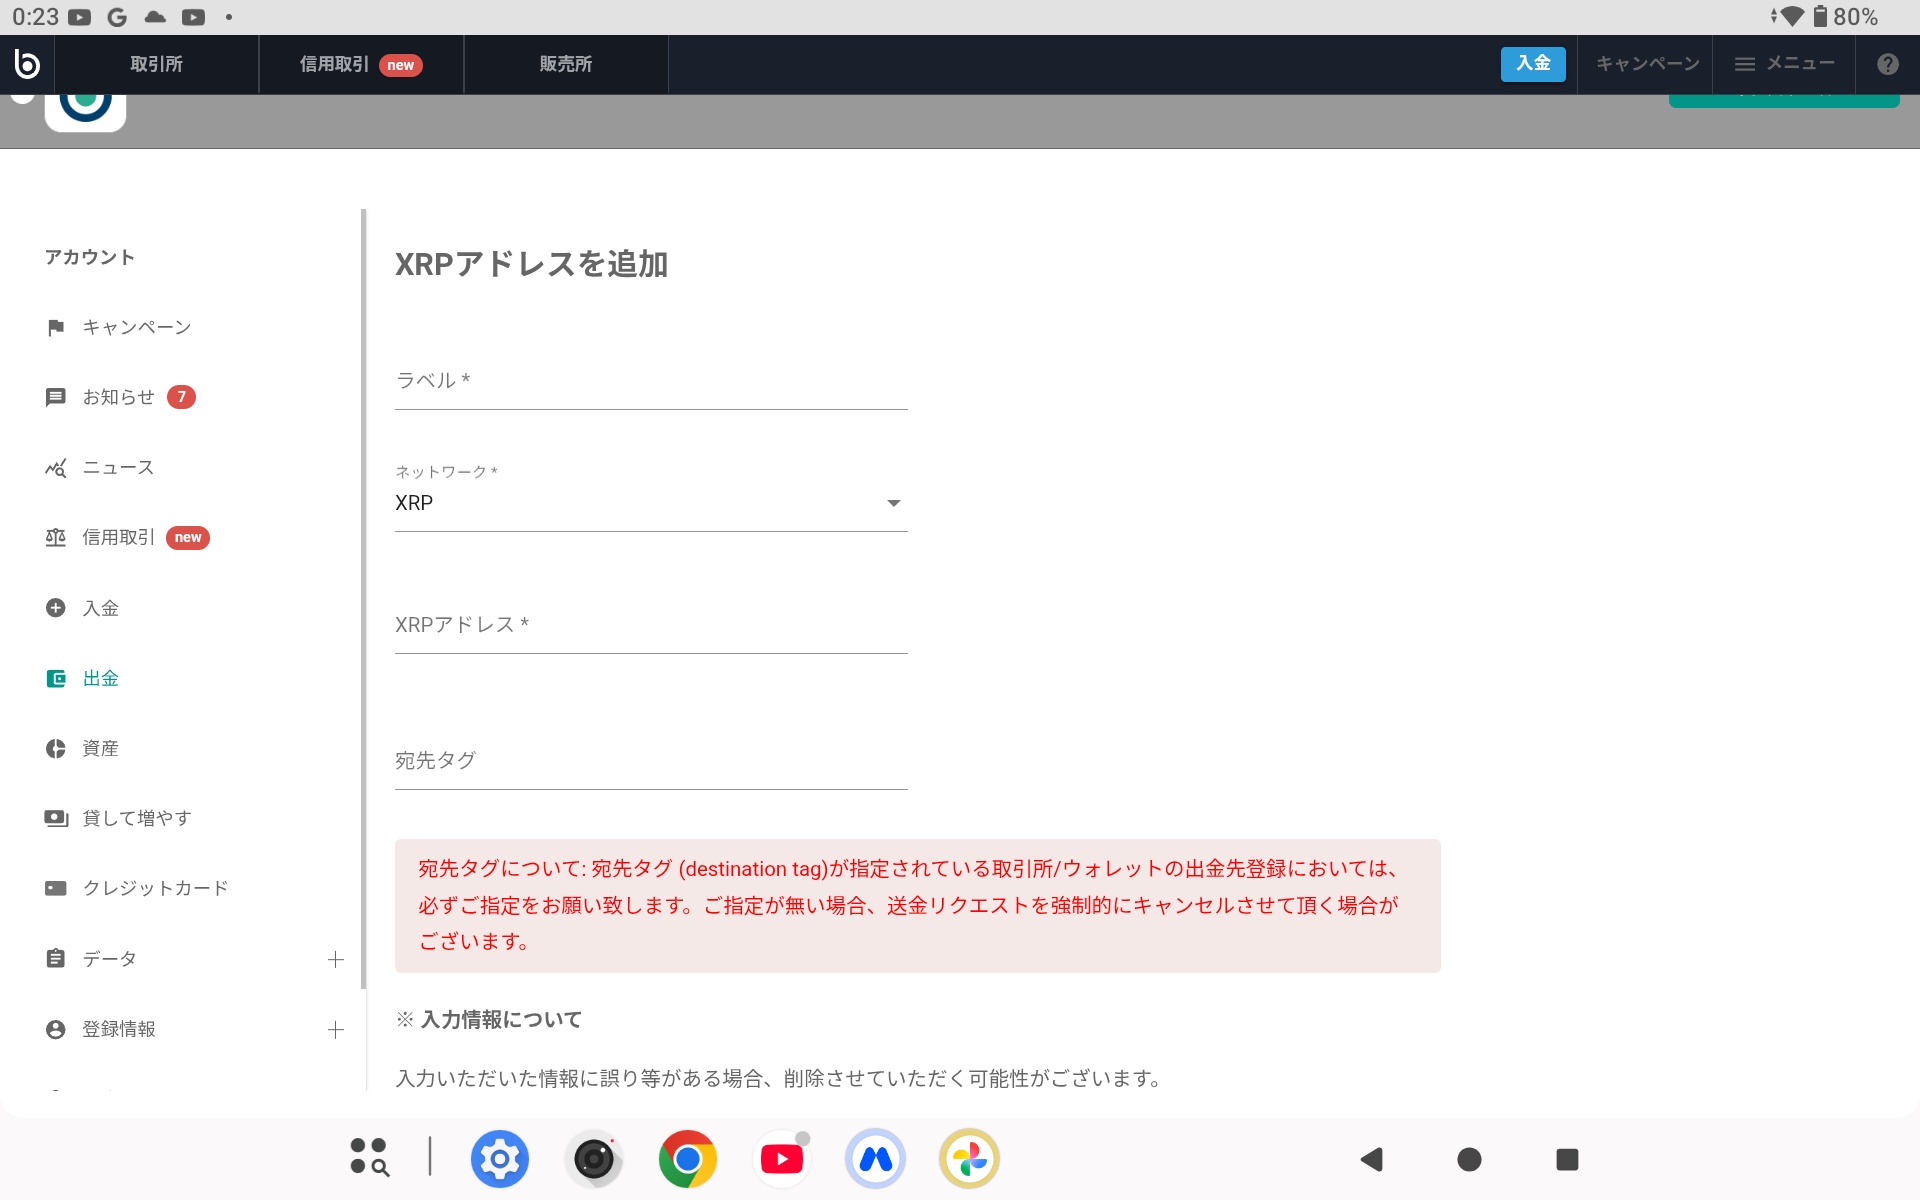Open the Meta AI app icon
Viewport: 1920px width, 1200px height.
point(876,1159)
